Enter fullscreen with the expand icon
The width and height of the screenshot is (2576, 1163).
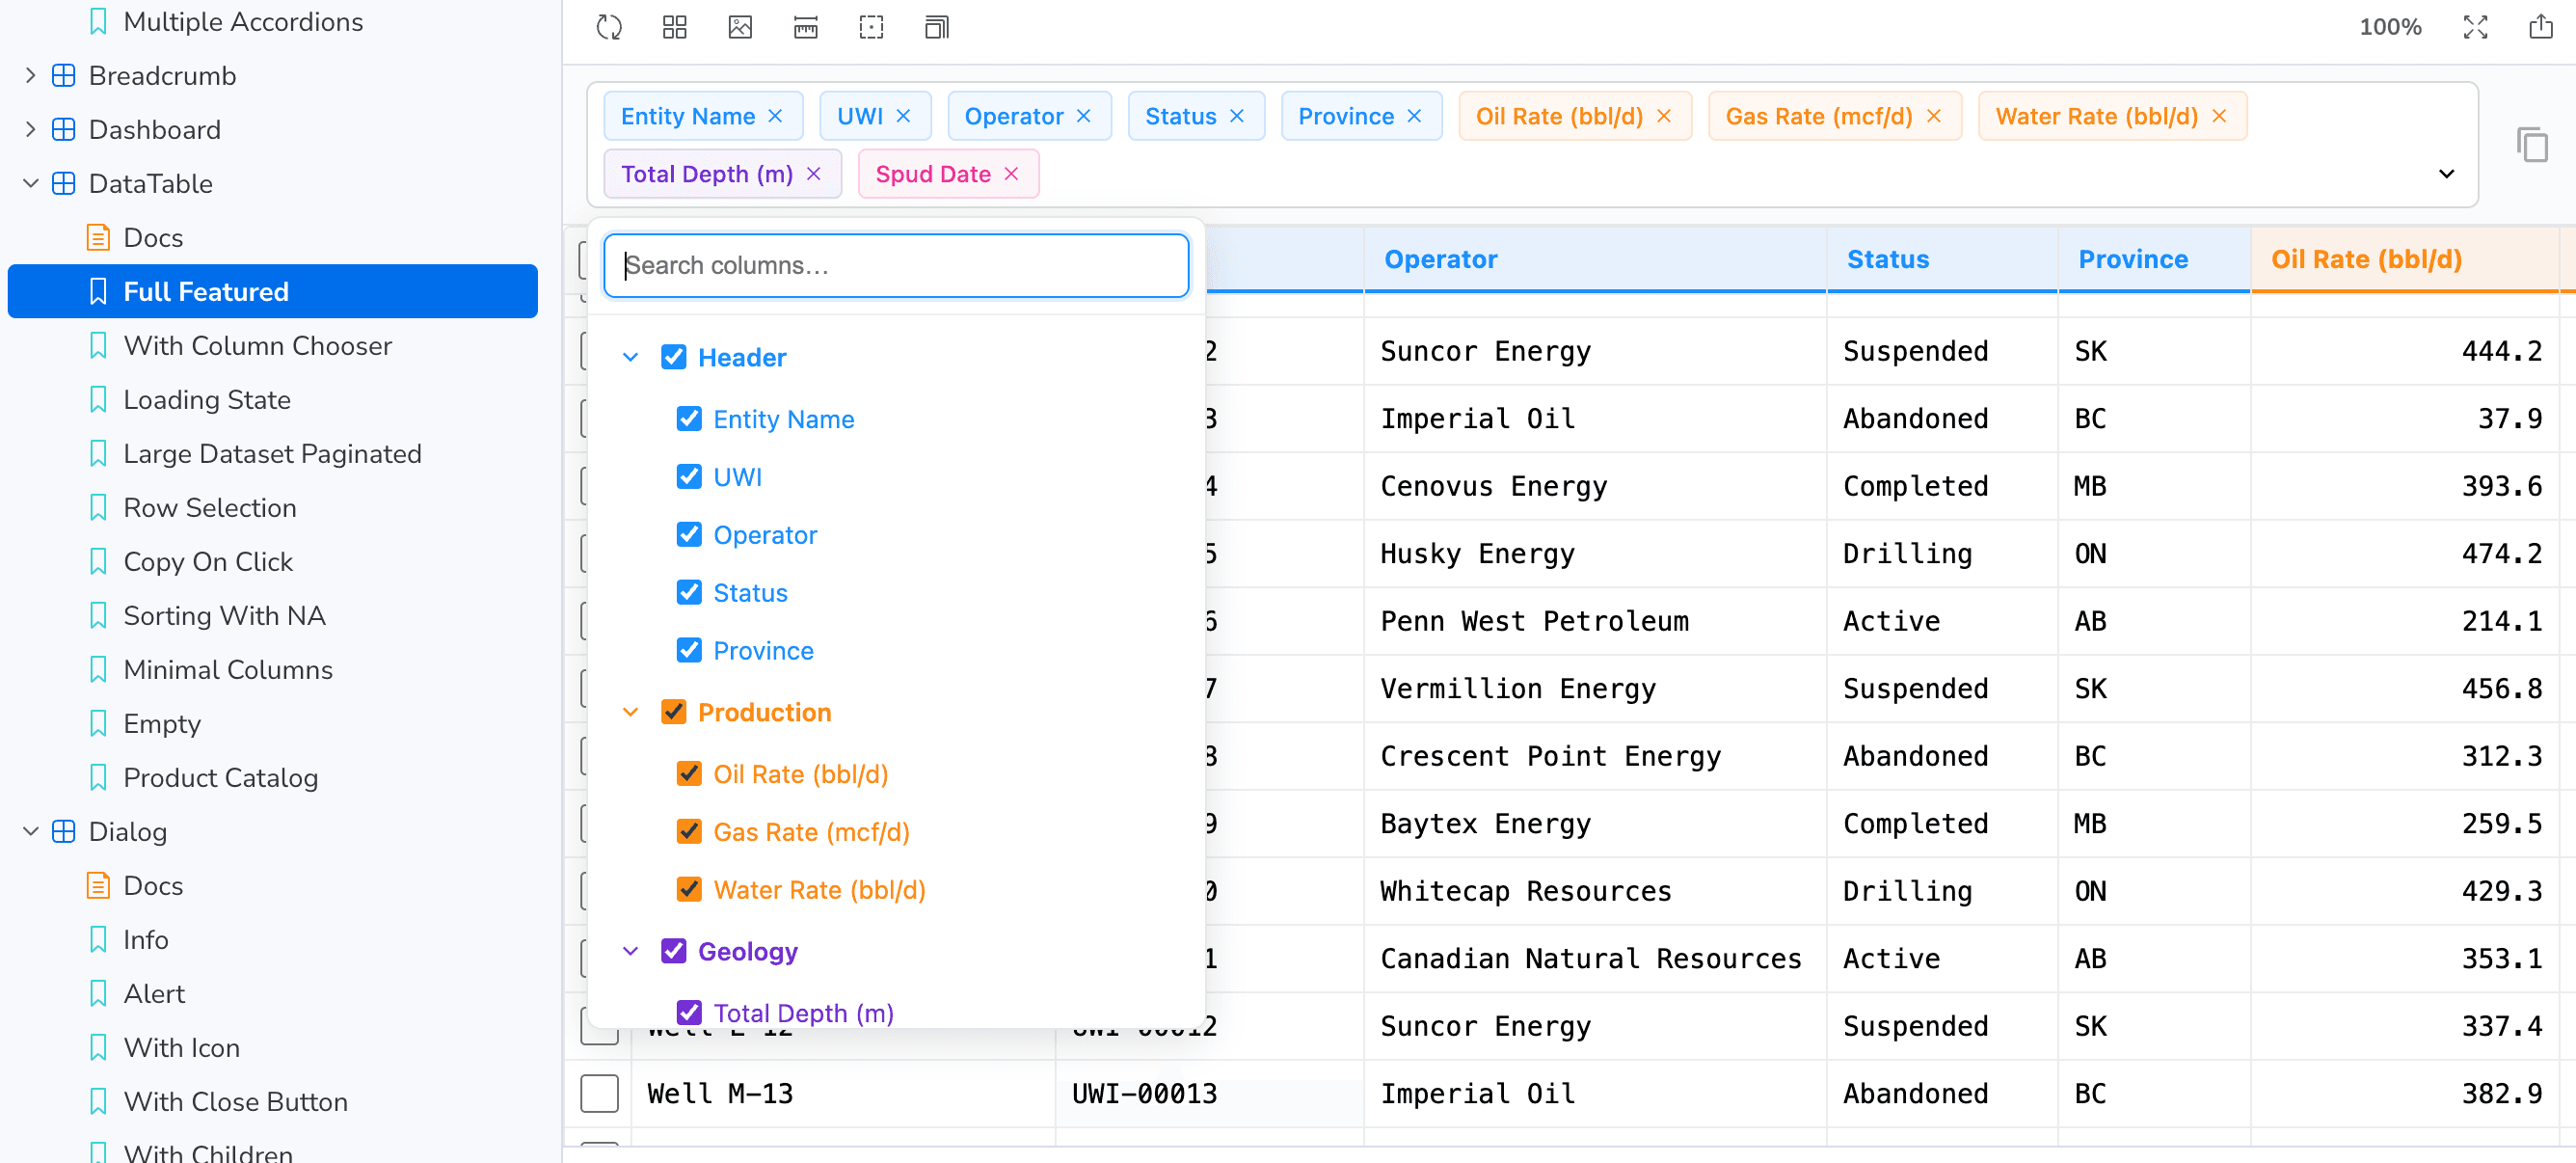point(2475,27)
